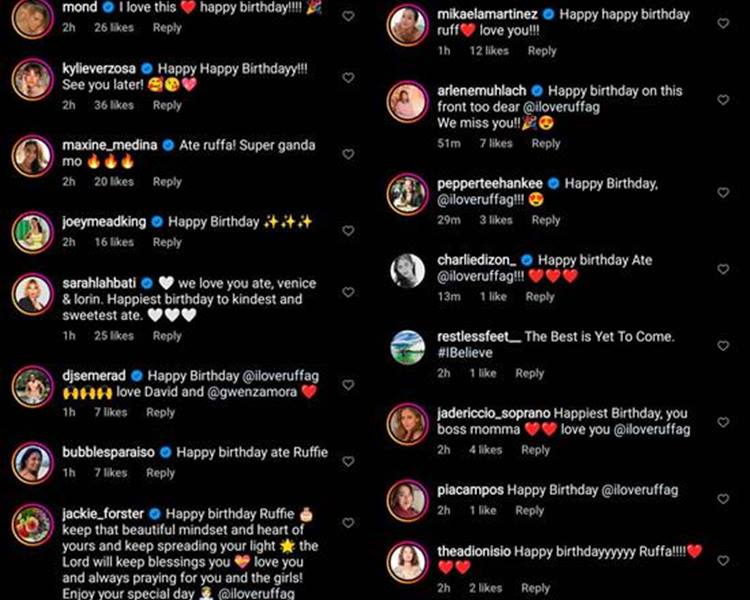Tap the heart on arlenemuhlach's comment
This screenshot has height=600, width=750.
pos(723,100)
